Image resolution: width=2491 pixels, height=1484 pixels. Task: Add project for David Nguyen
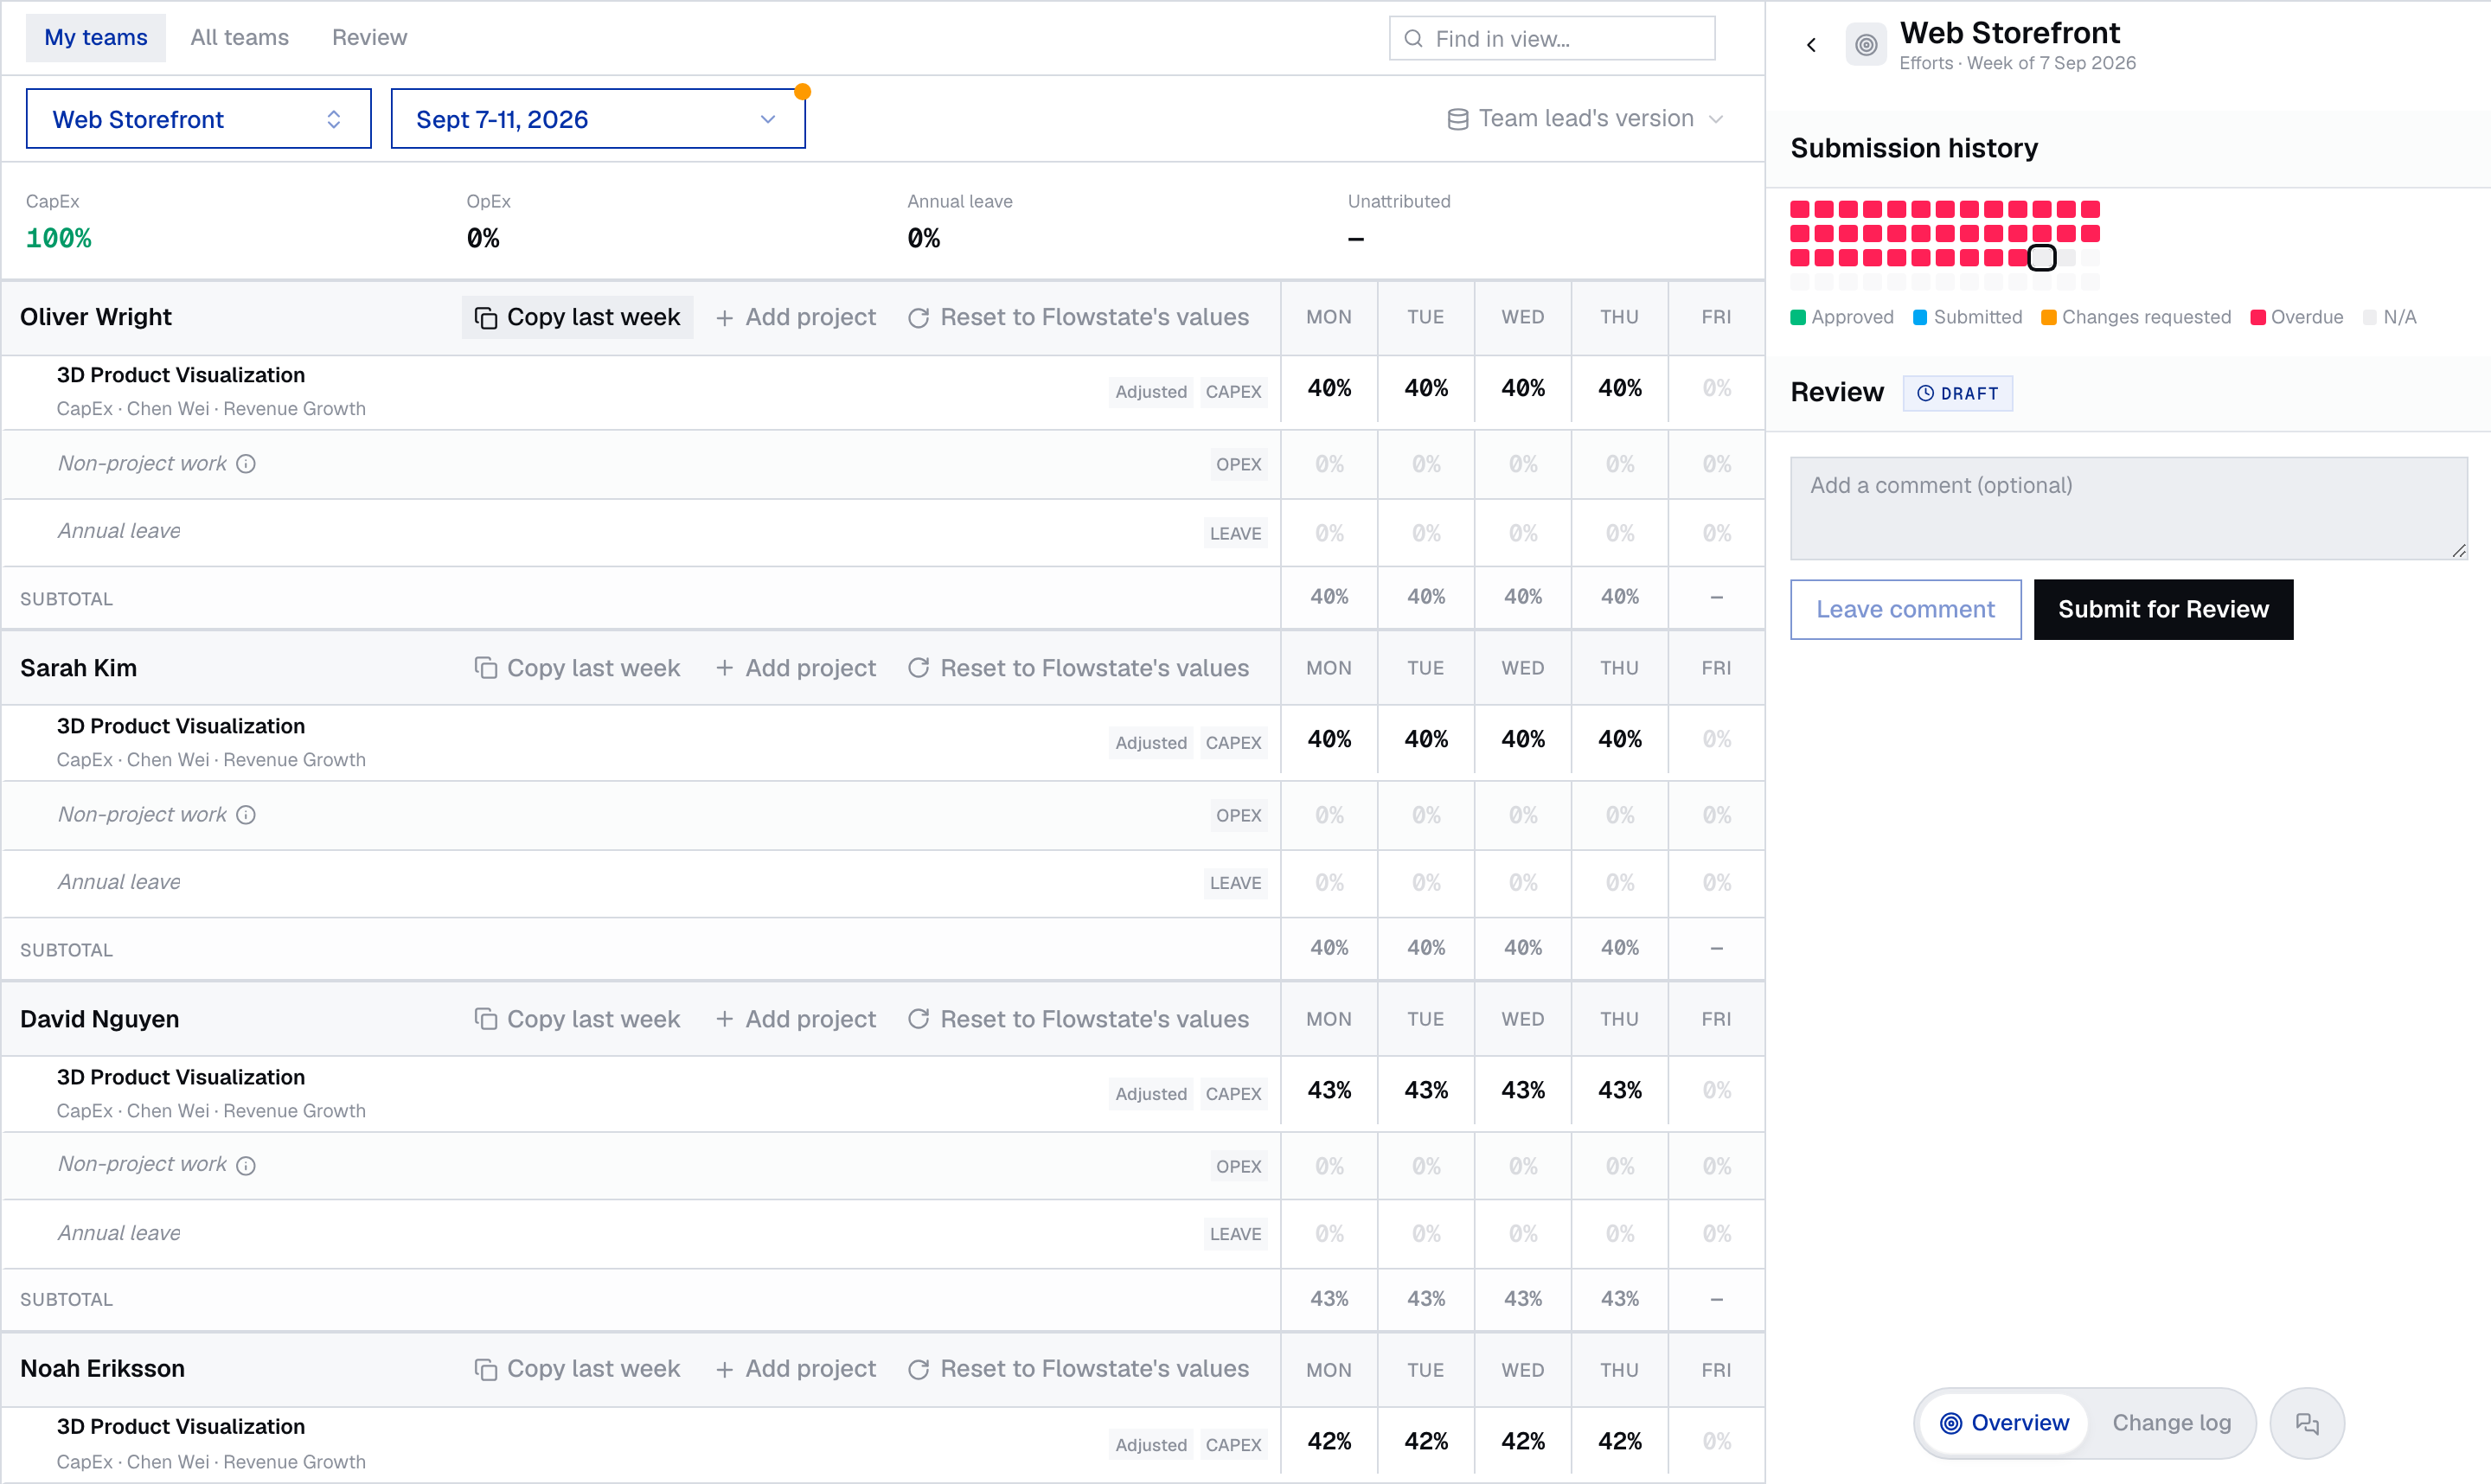tap(796, 1019)
